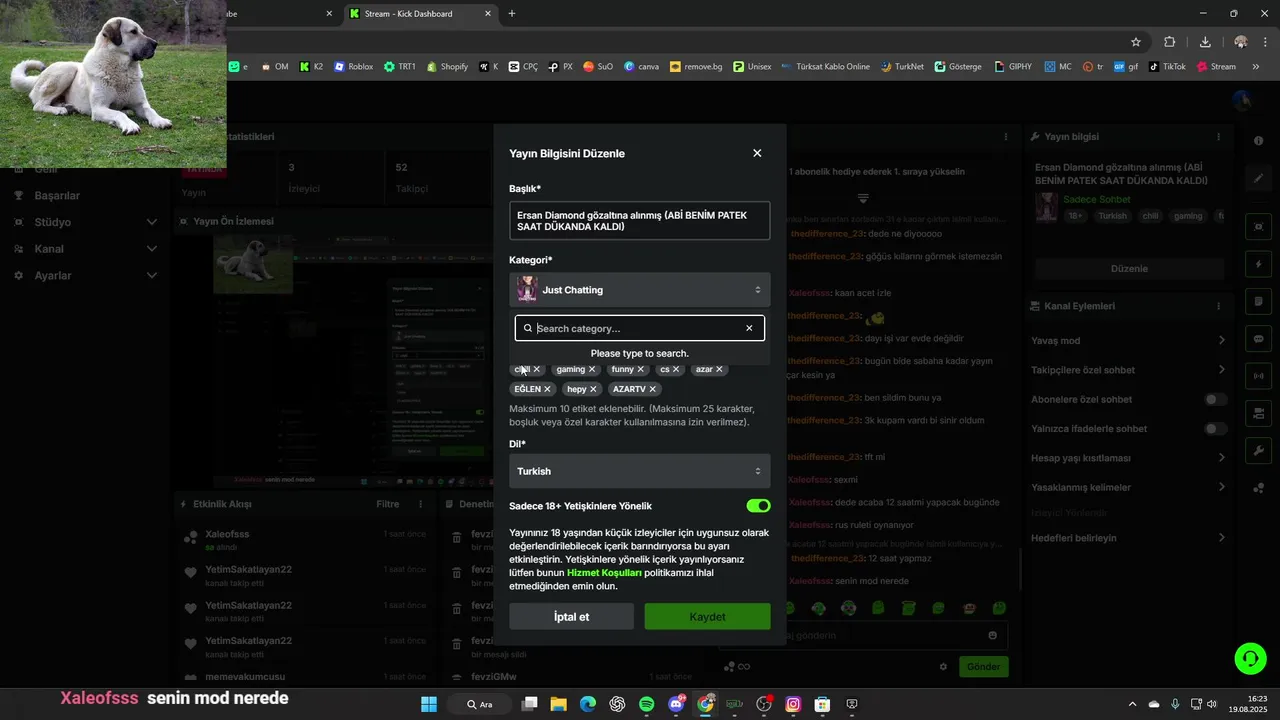Click the chat bubble icon in sidebar
Image resolution: width=1280 pixels, height=720 pixels.
pos(1258,339)
